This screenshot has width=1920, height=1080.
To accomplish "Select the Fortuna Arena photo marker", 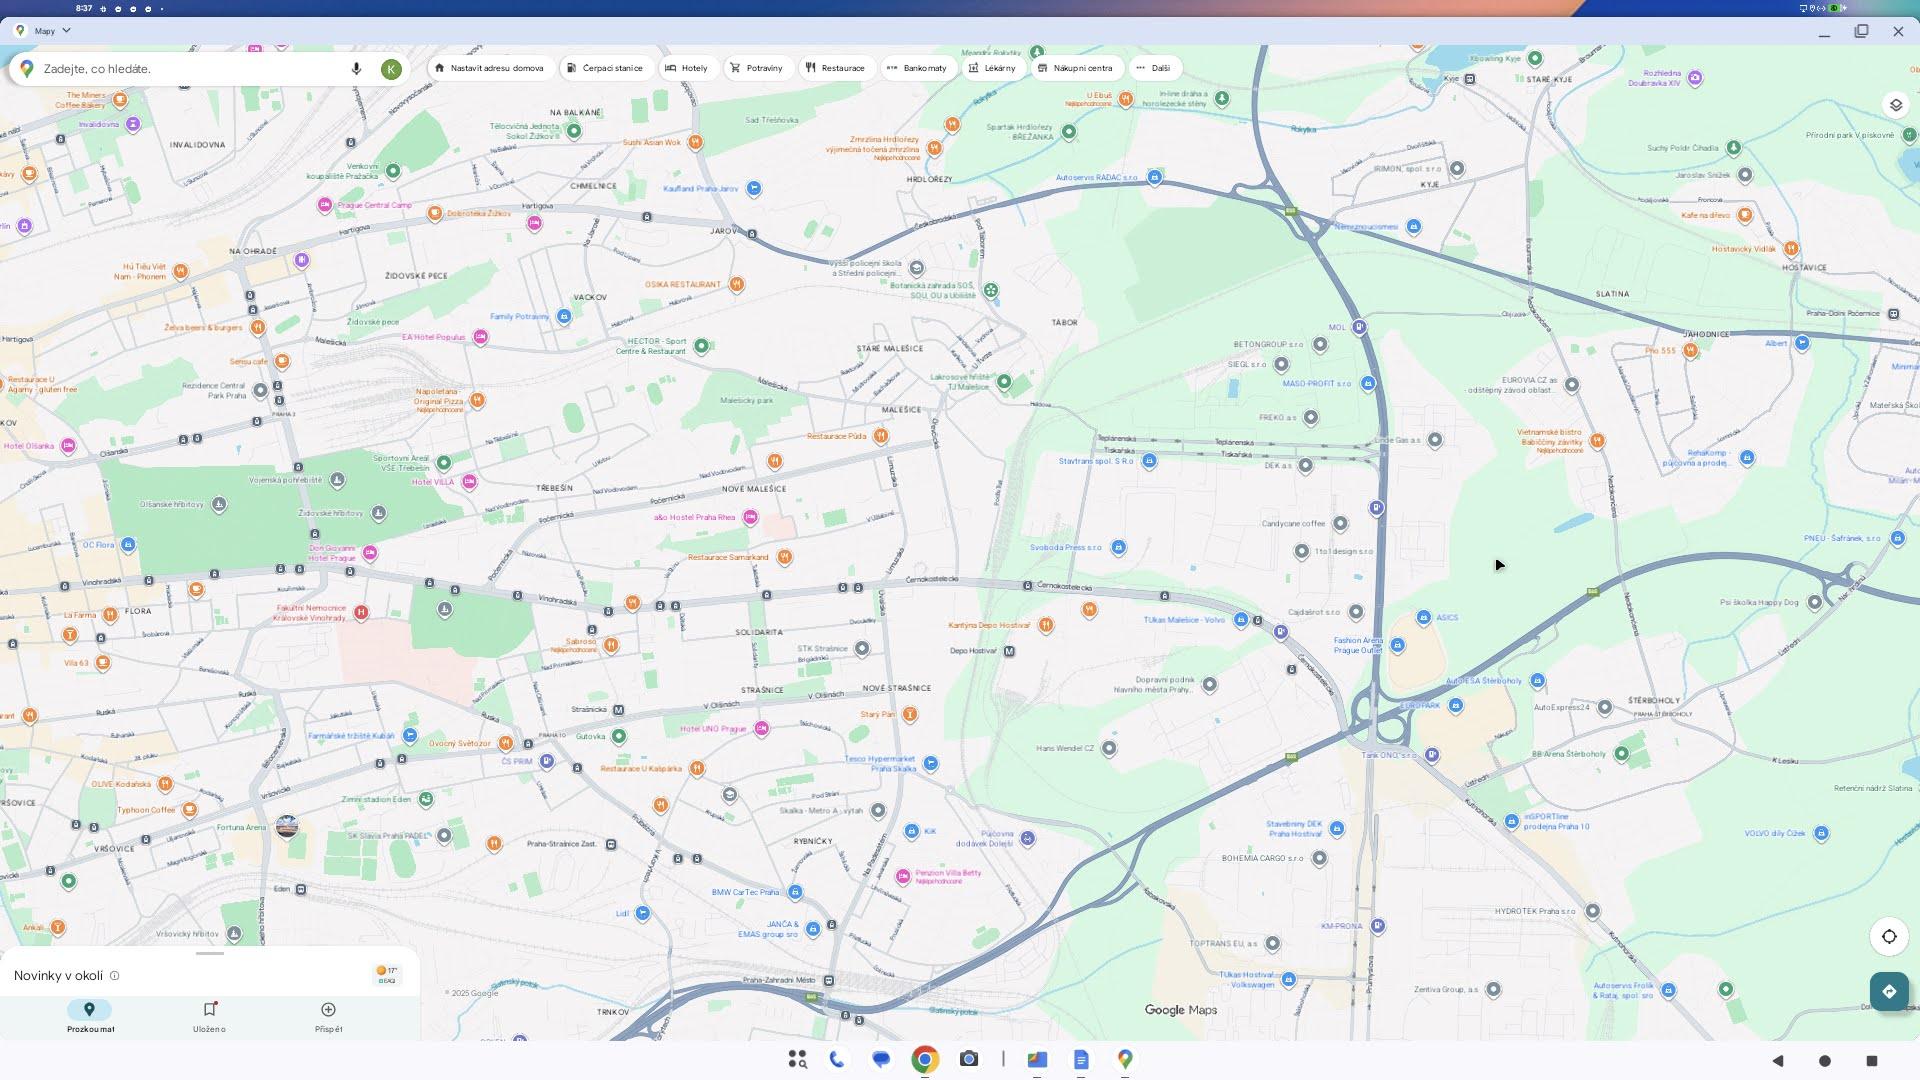I will tap(287, 827).
